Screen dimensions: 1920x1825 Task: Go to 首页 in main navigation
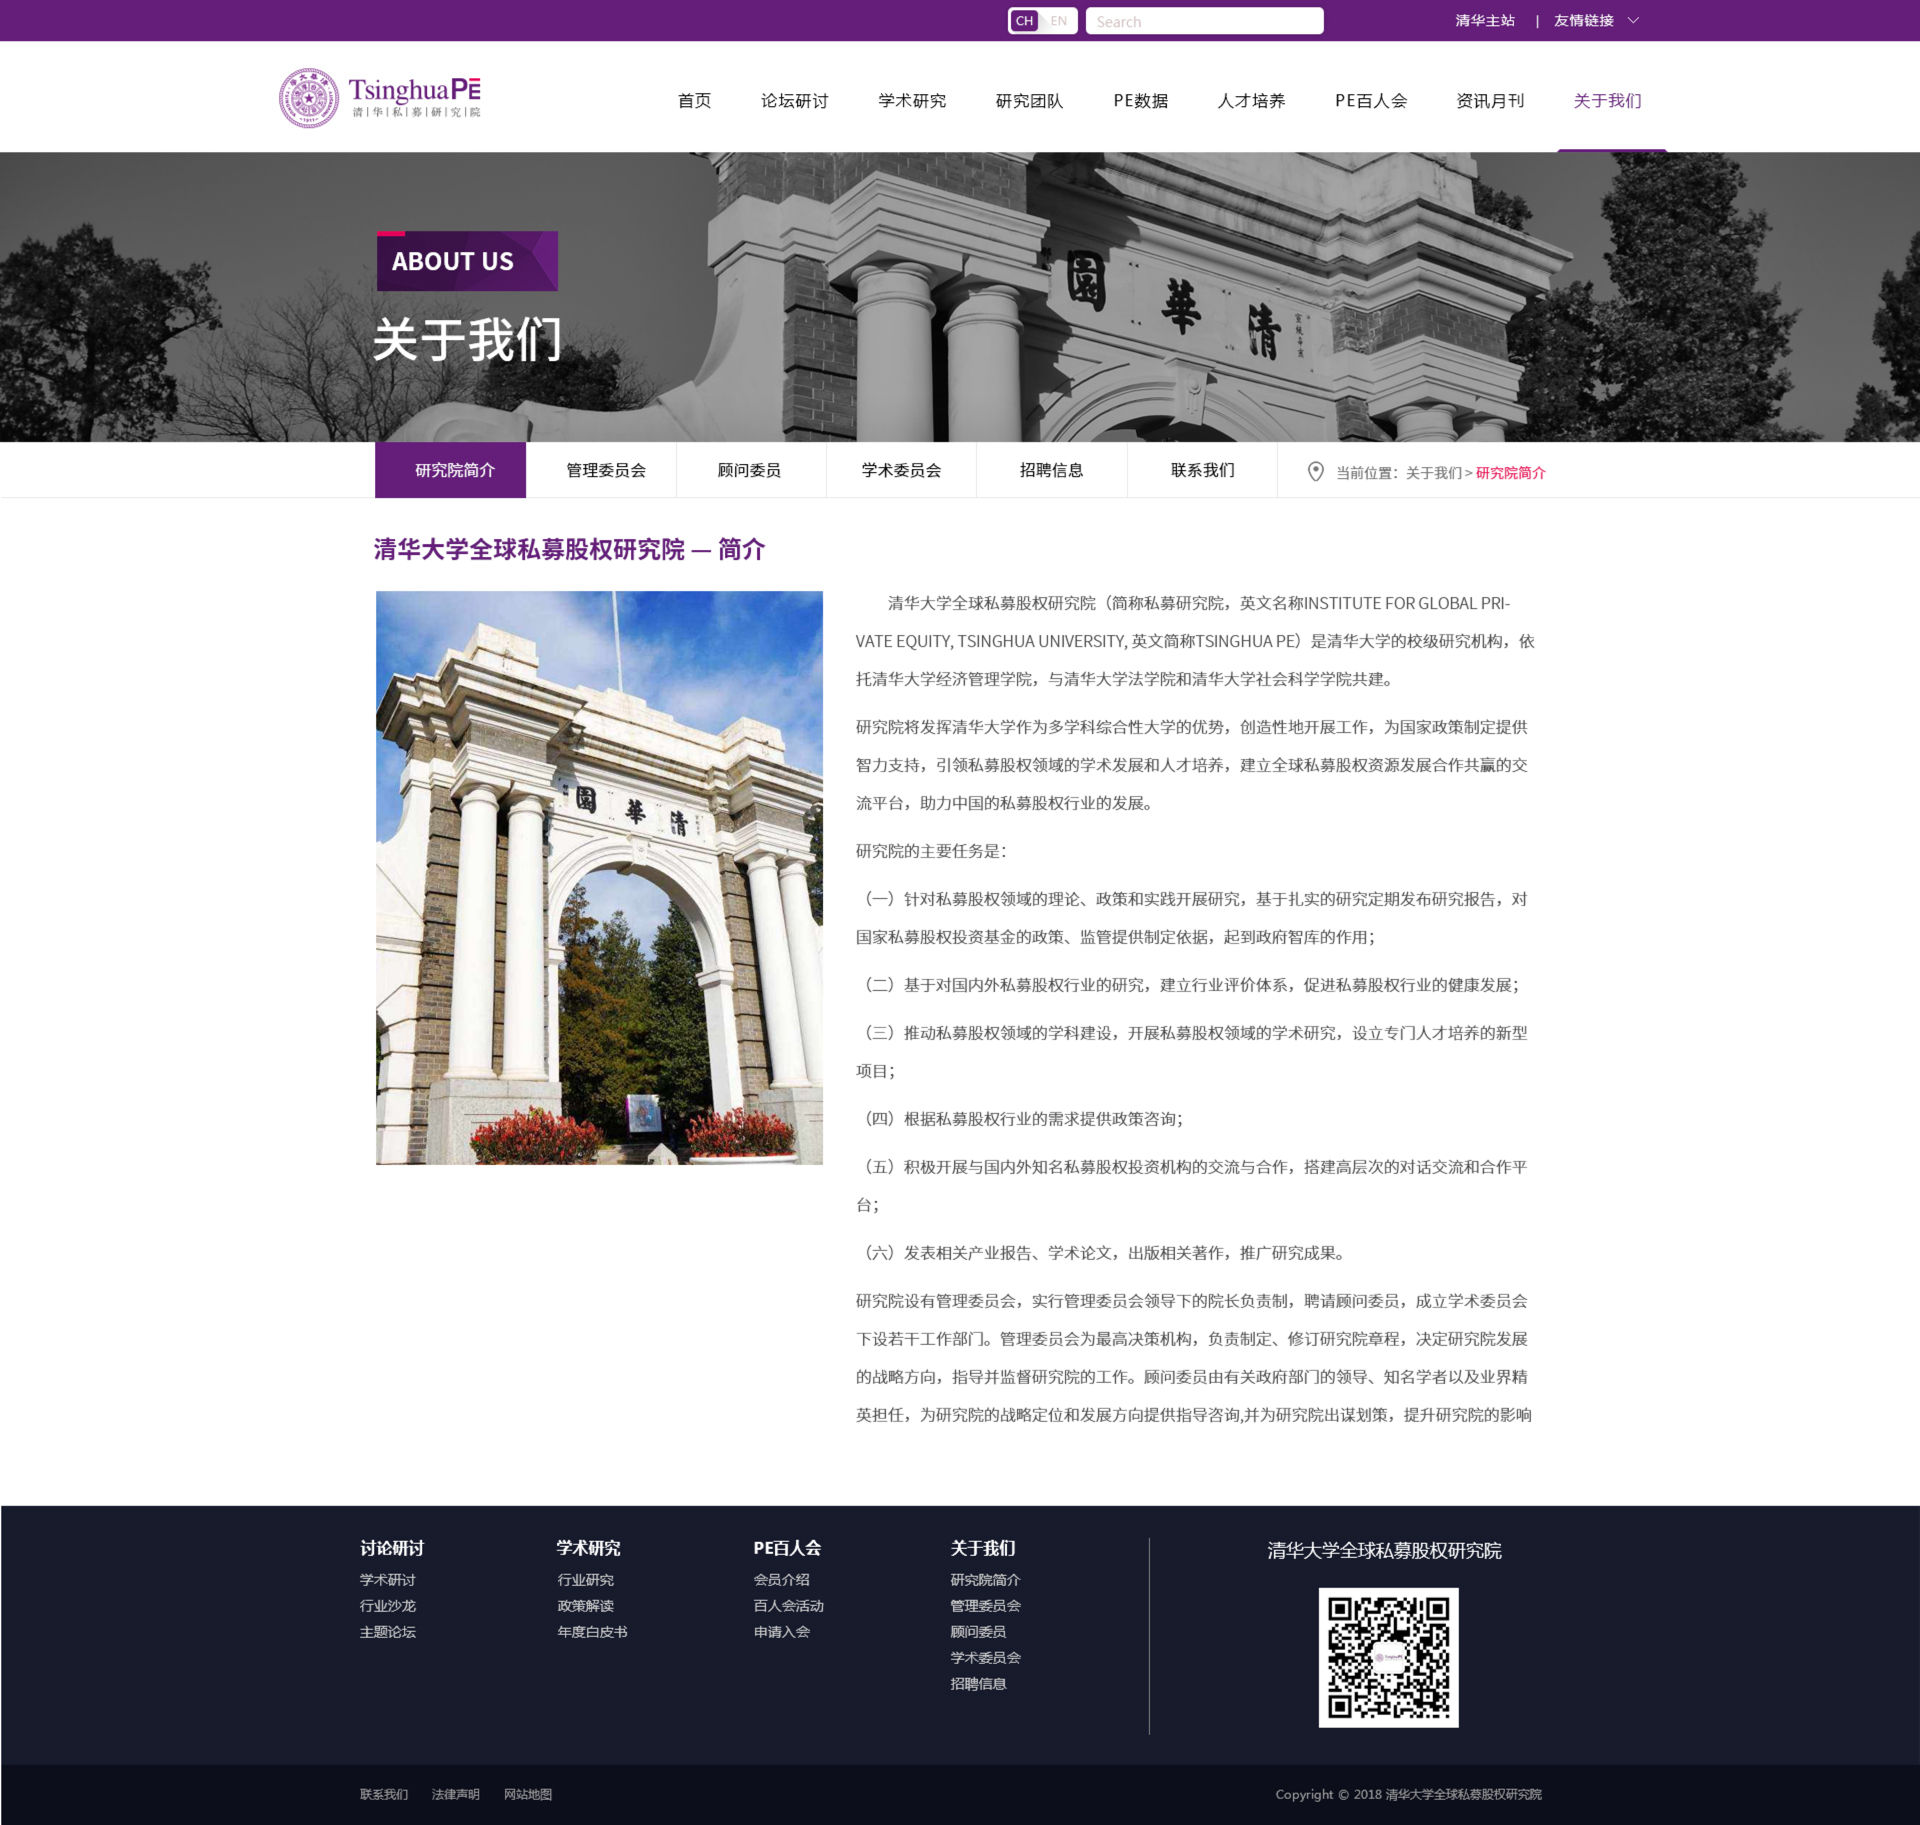[x=694, y=101]
